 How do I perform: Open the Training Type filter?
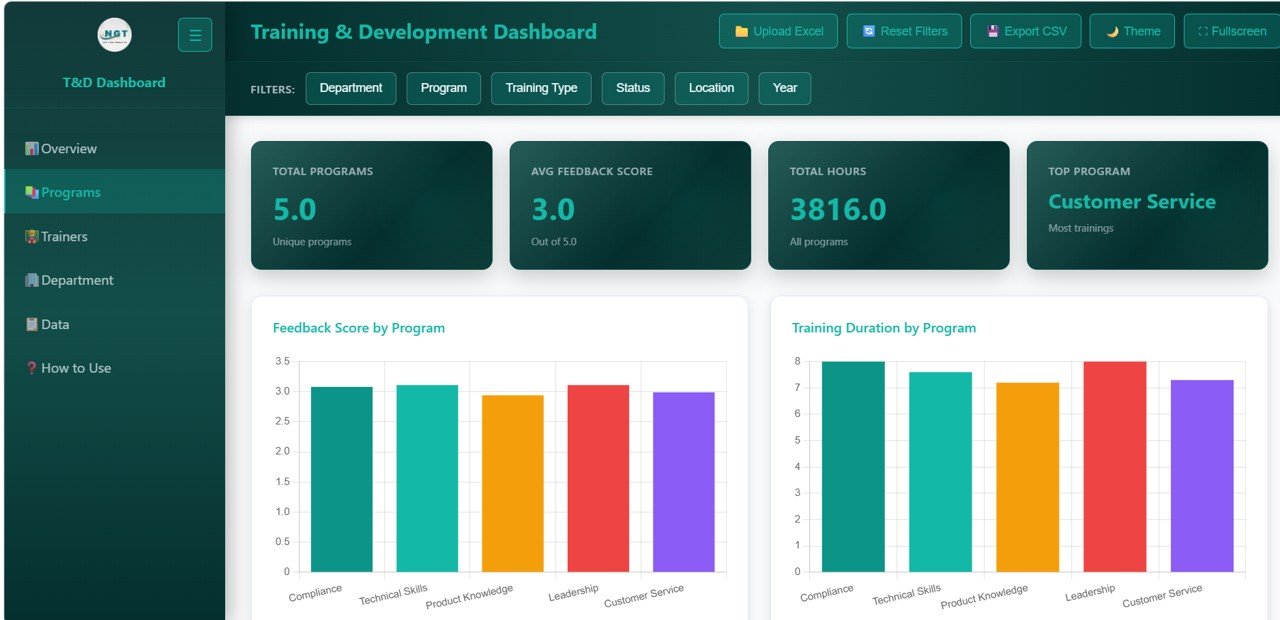coord(541,88)
